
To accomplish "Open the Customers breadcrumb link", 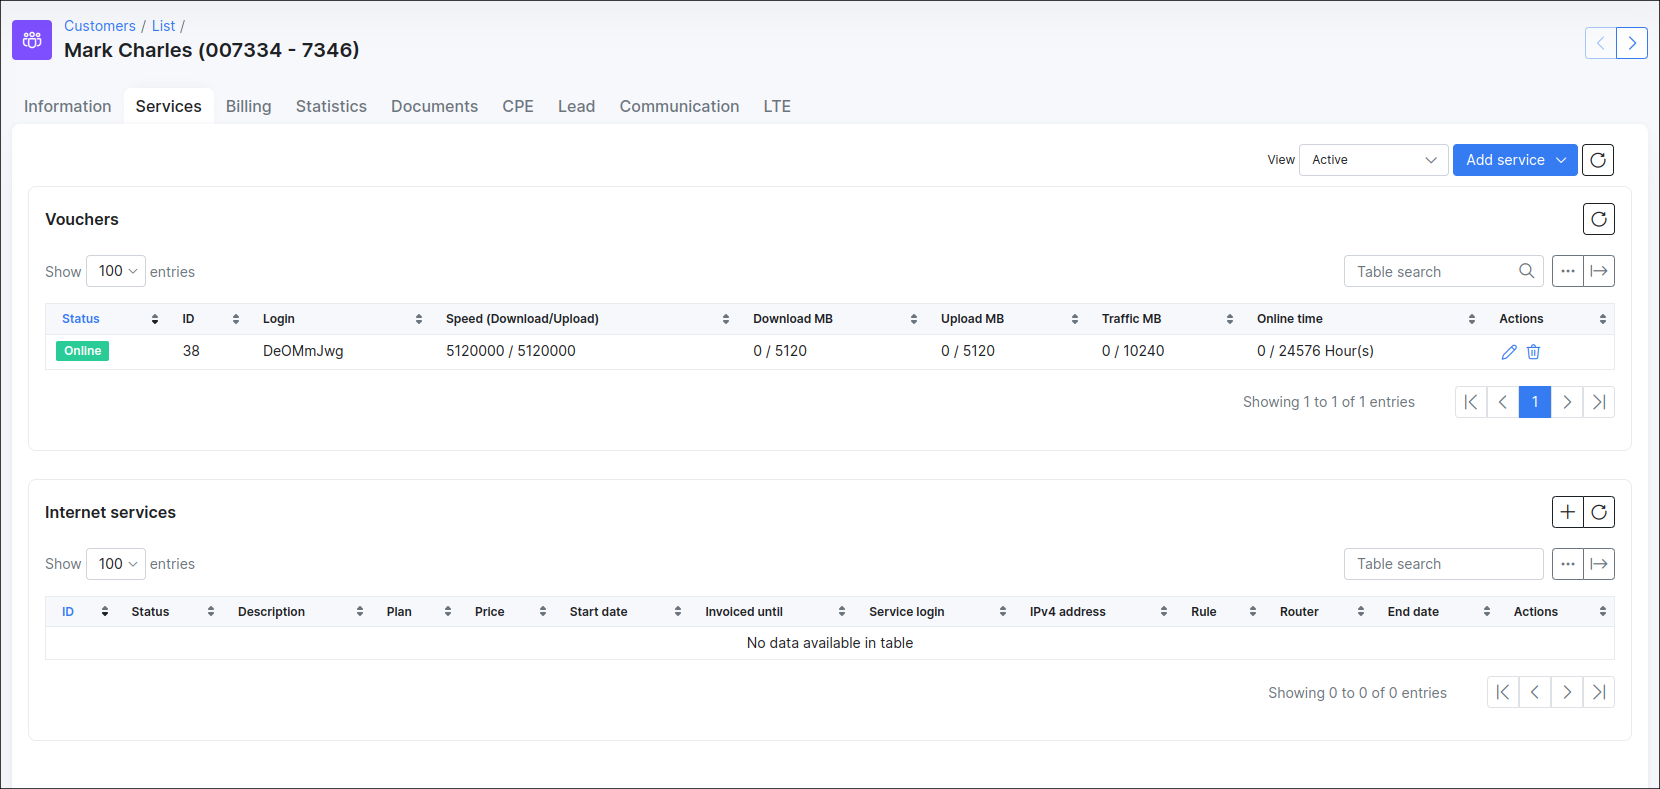I will coord(100,26).
